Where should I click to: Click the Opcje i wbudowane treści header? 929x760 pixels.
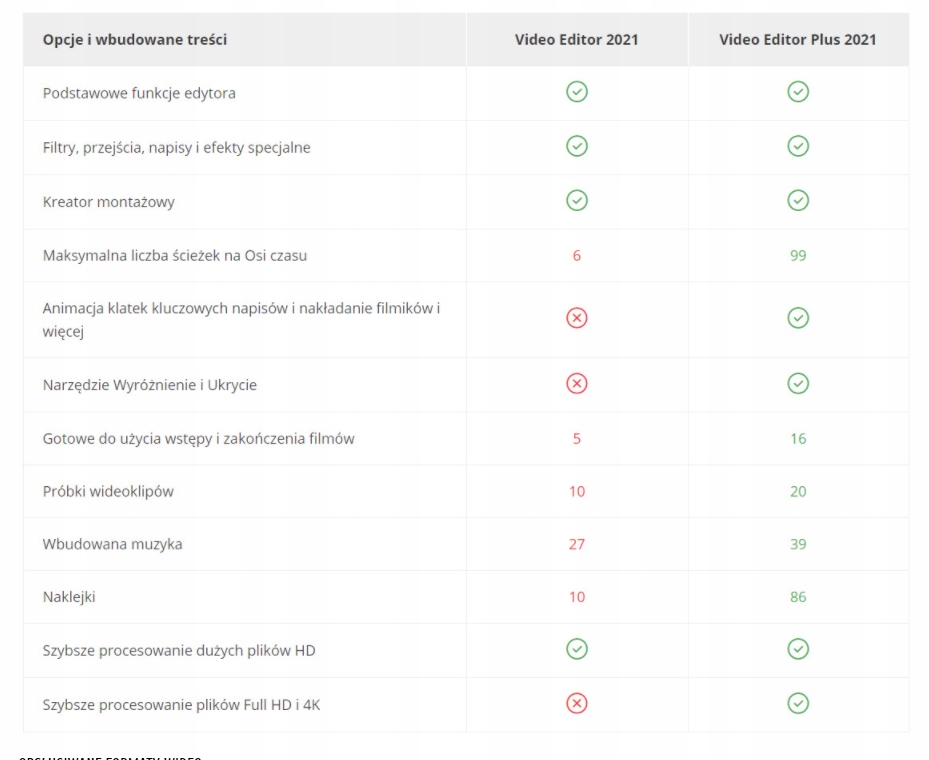coord(135,40)
